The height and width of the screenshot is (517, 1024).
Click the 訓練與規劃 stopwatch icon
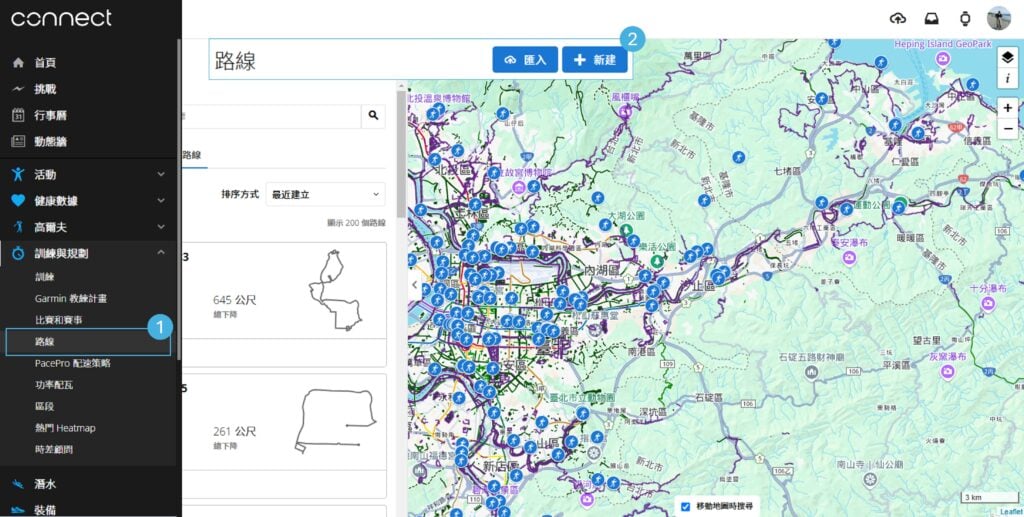(18, 253)
